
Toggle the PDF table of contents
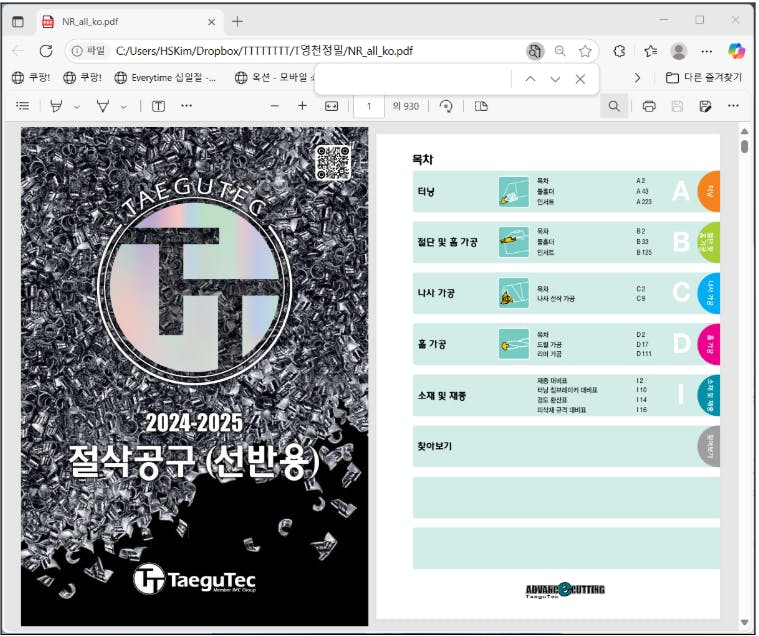(22, 106)
